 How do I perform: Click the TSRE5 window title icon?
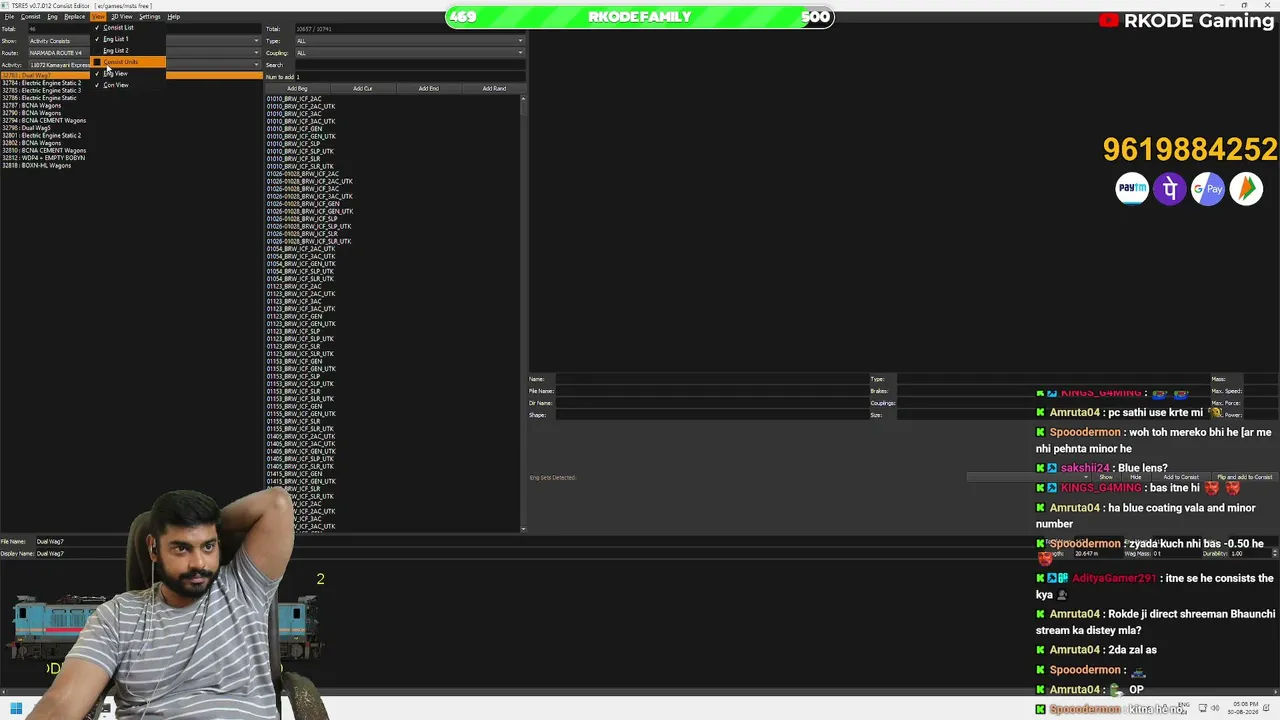click(x=5, y=5)
